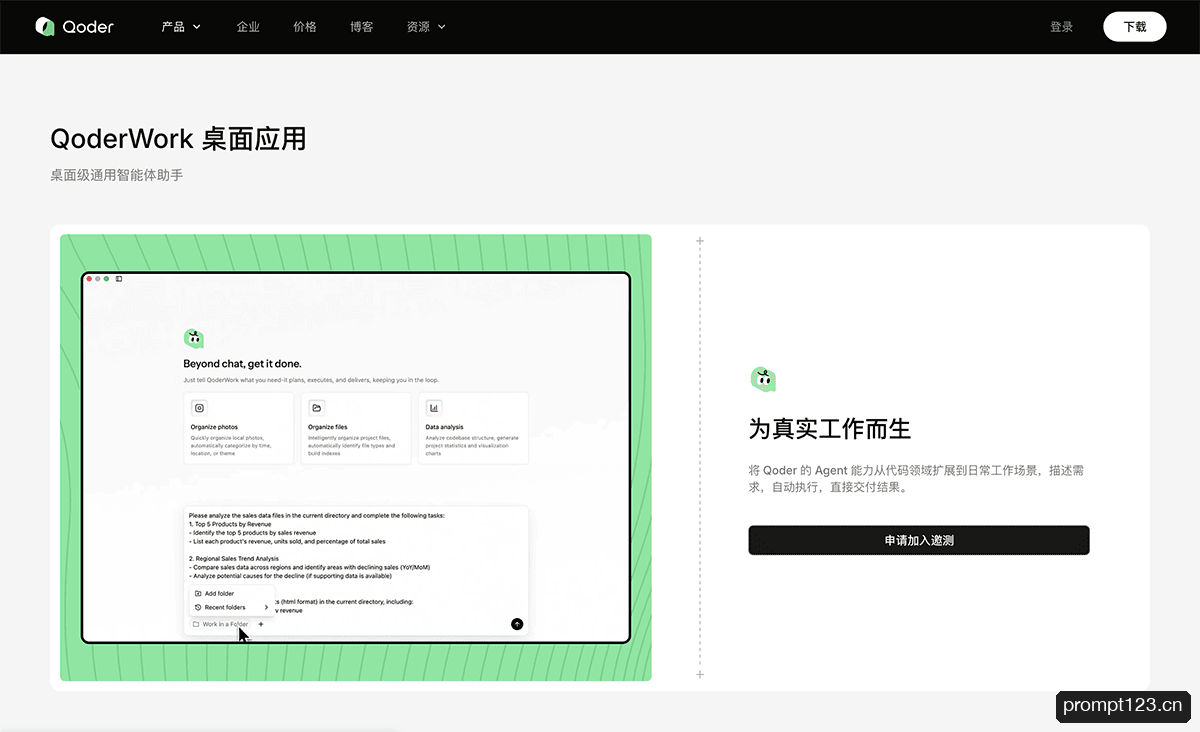
Task: Select the Organize photos card
Action: click(x=239, y=428)
